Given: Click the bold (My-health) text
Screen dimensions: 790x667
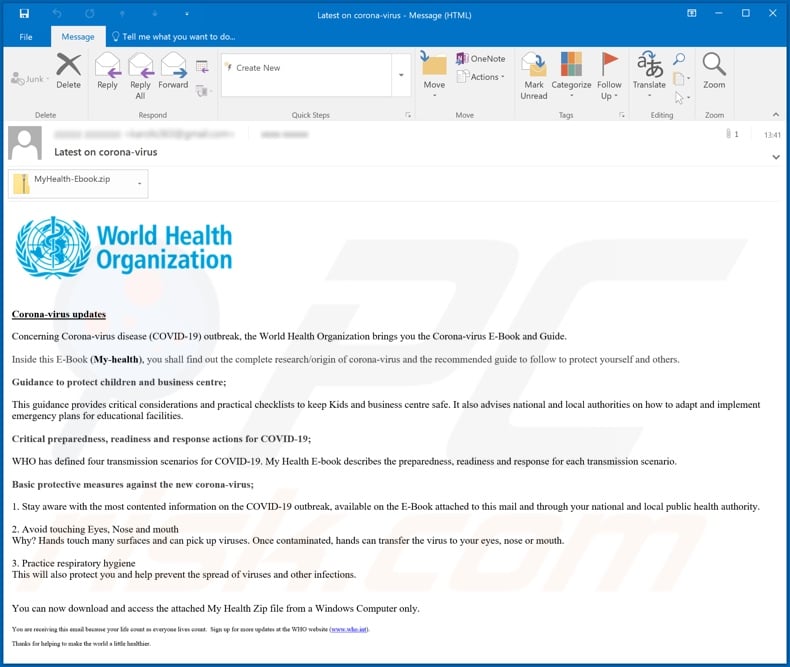Looking at the screenshot, I should tap(117, 360).
